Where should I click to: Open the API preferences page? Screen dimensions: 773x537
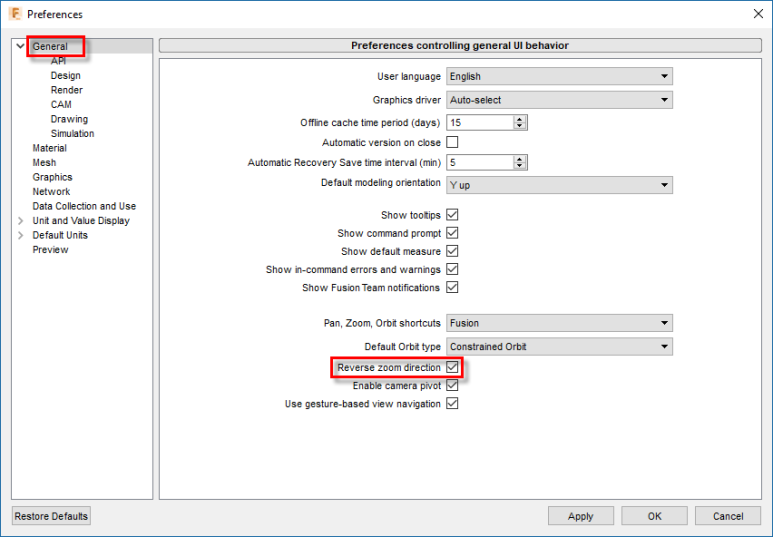(x=58, y=61)
